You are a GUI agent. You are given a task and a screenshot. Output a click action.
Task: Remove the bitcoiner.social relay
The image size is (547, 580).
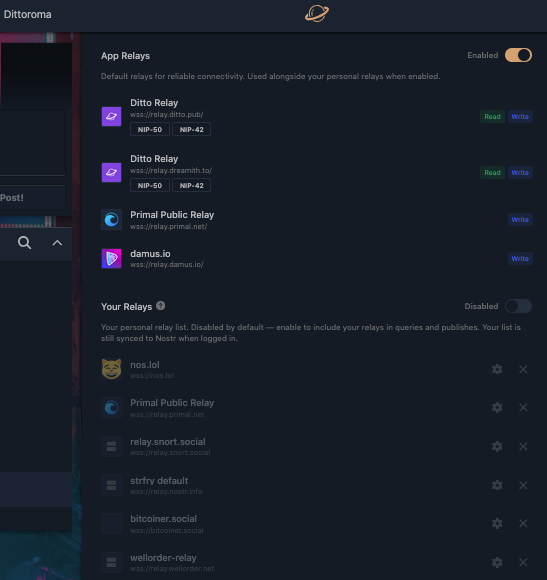click(523, 523)
